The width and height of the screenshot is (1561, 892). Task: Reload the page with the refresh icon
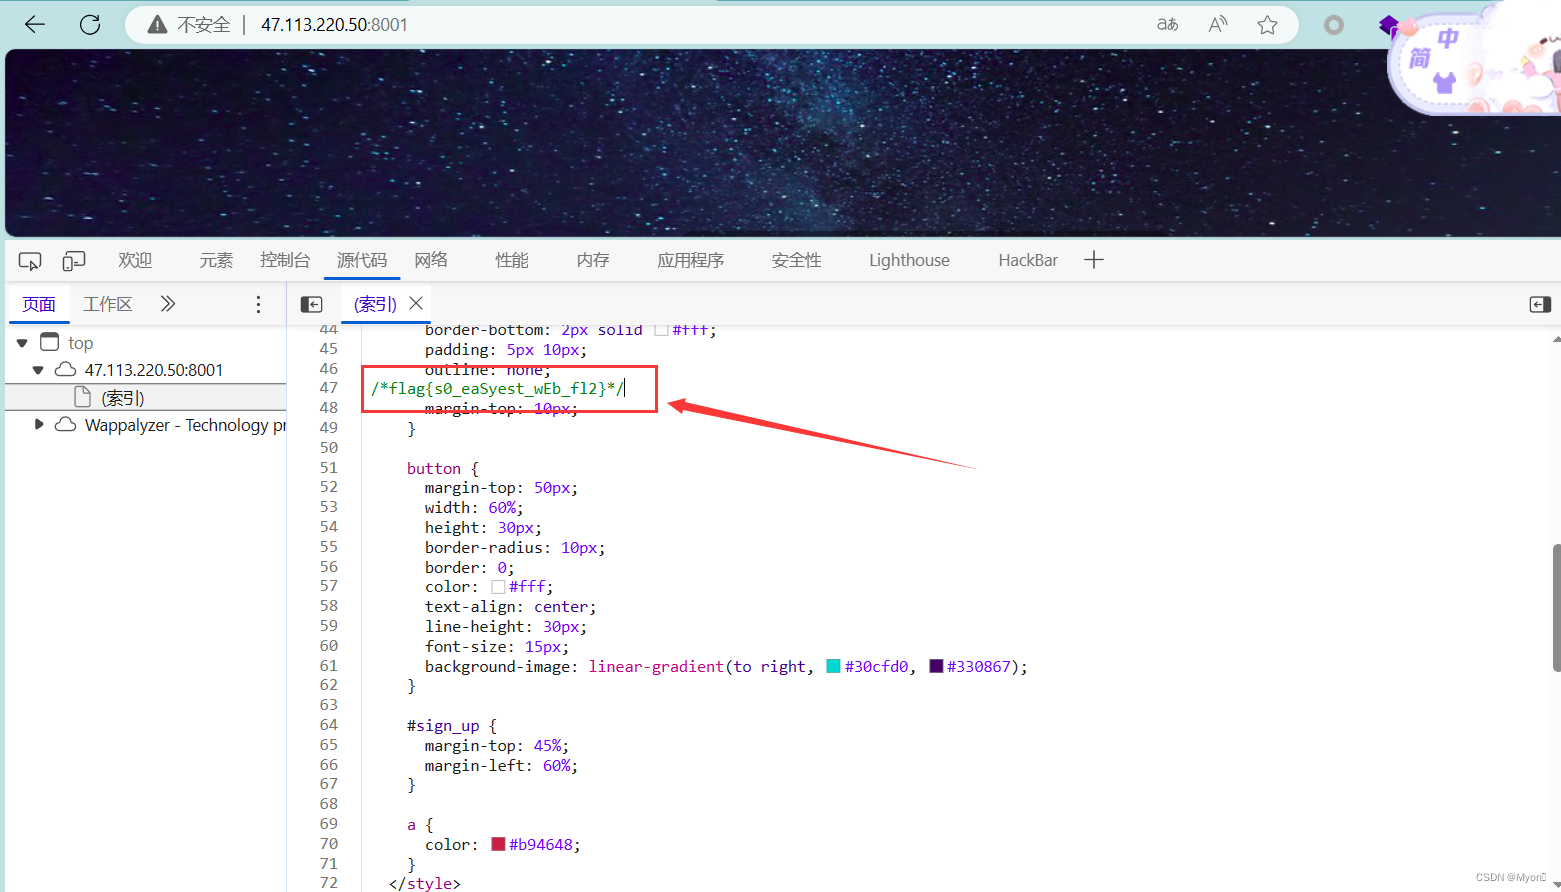(90, 24)
